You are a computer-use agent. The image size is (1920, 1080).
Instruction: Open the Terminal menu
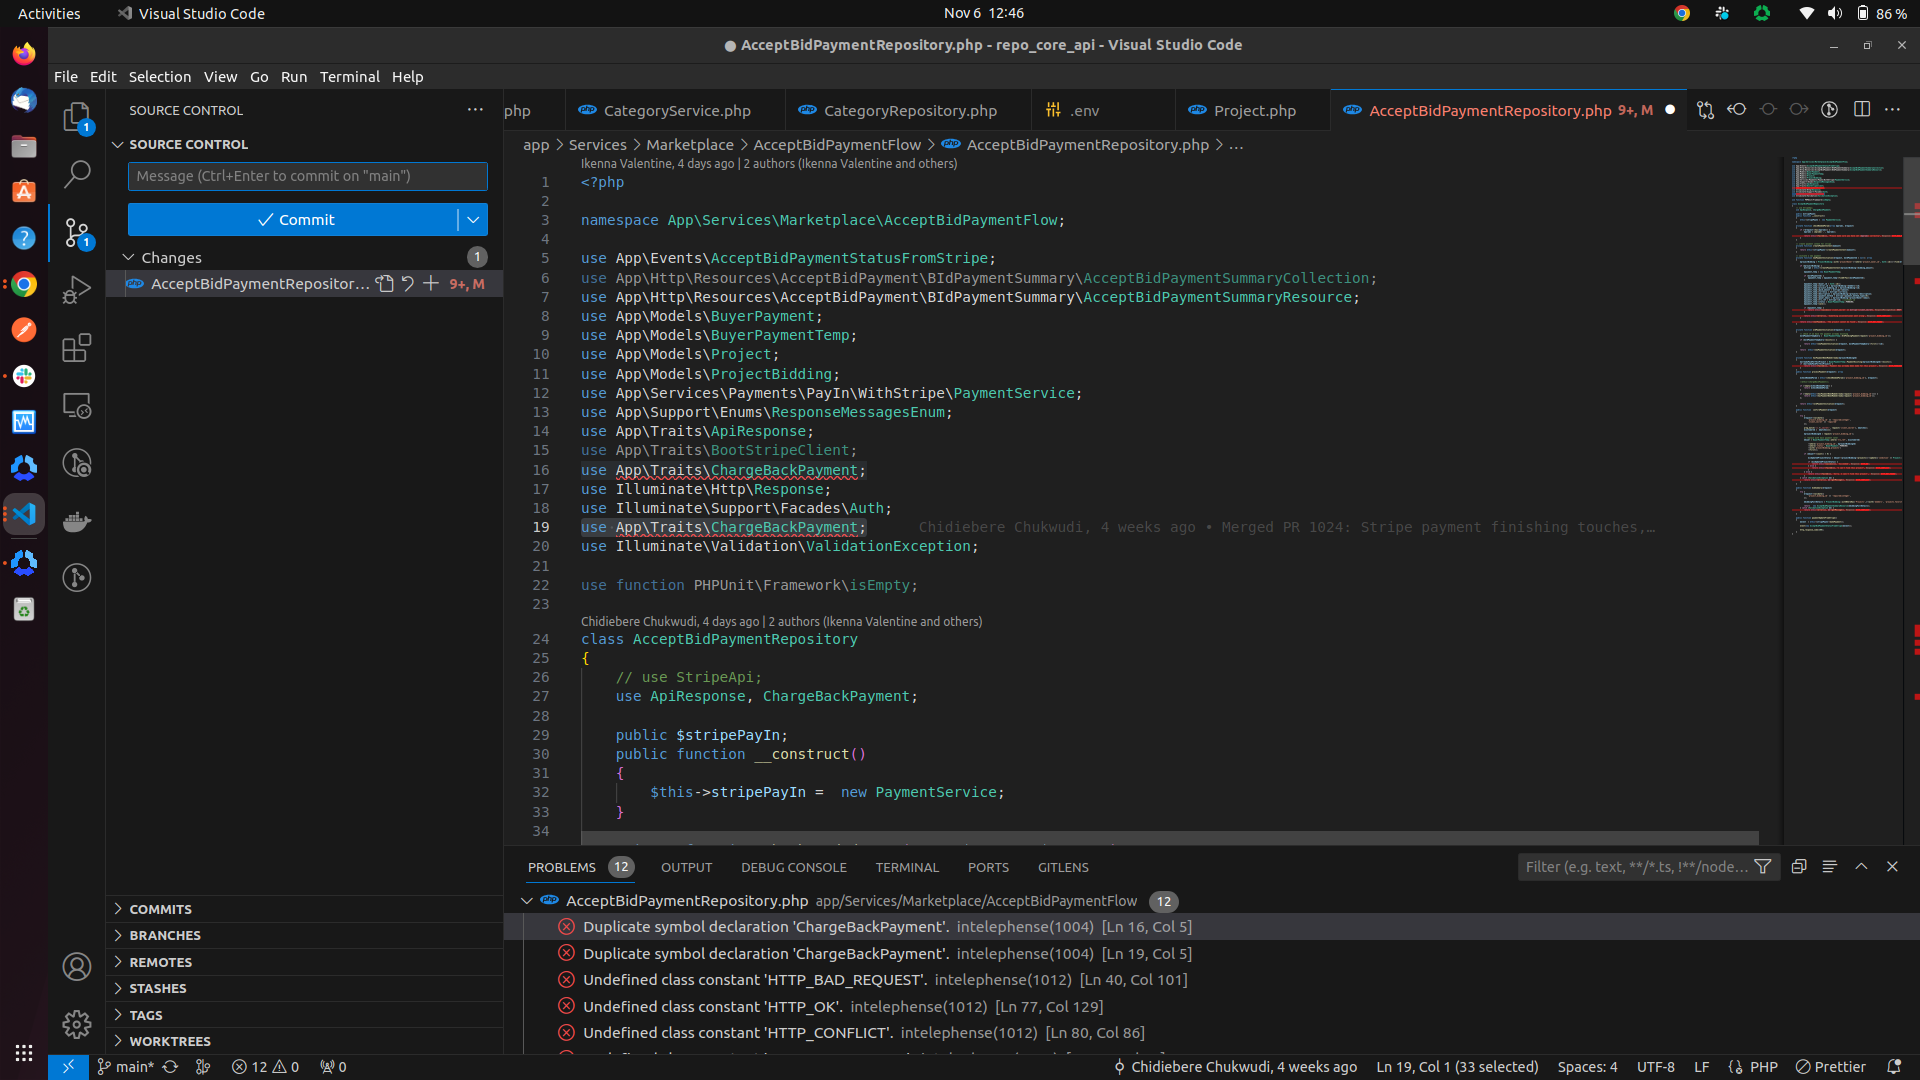[349, 77]
